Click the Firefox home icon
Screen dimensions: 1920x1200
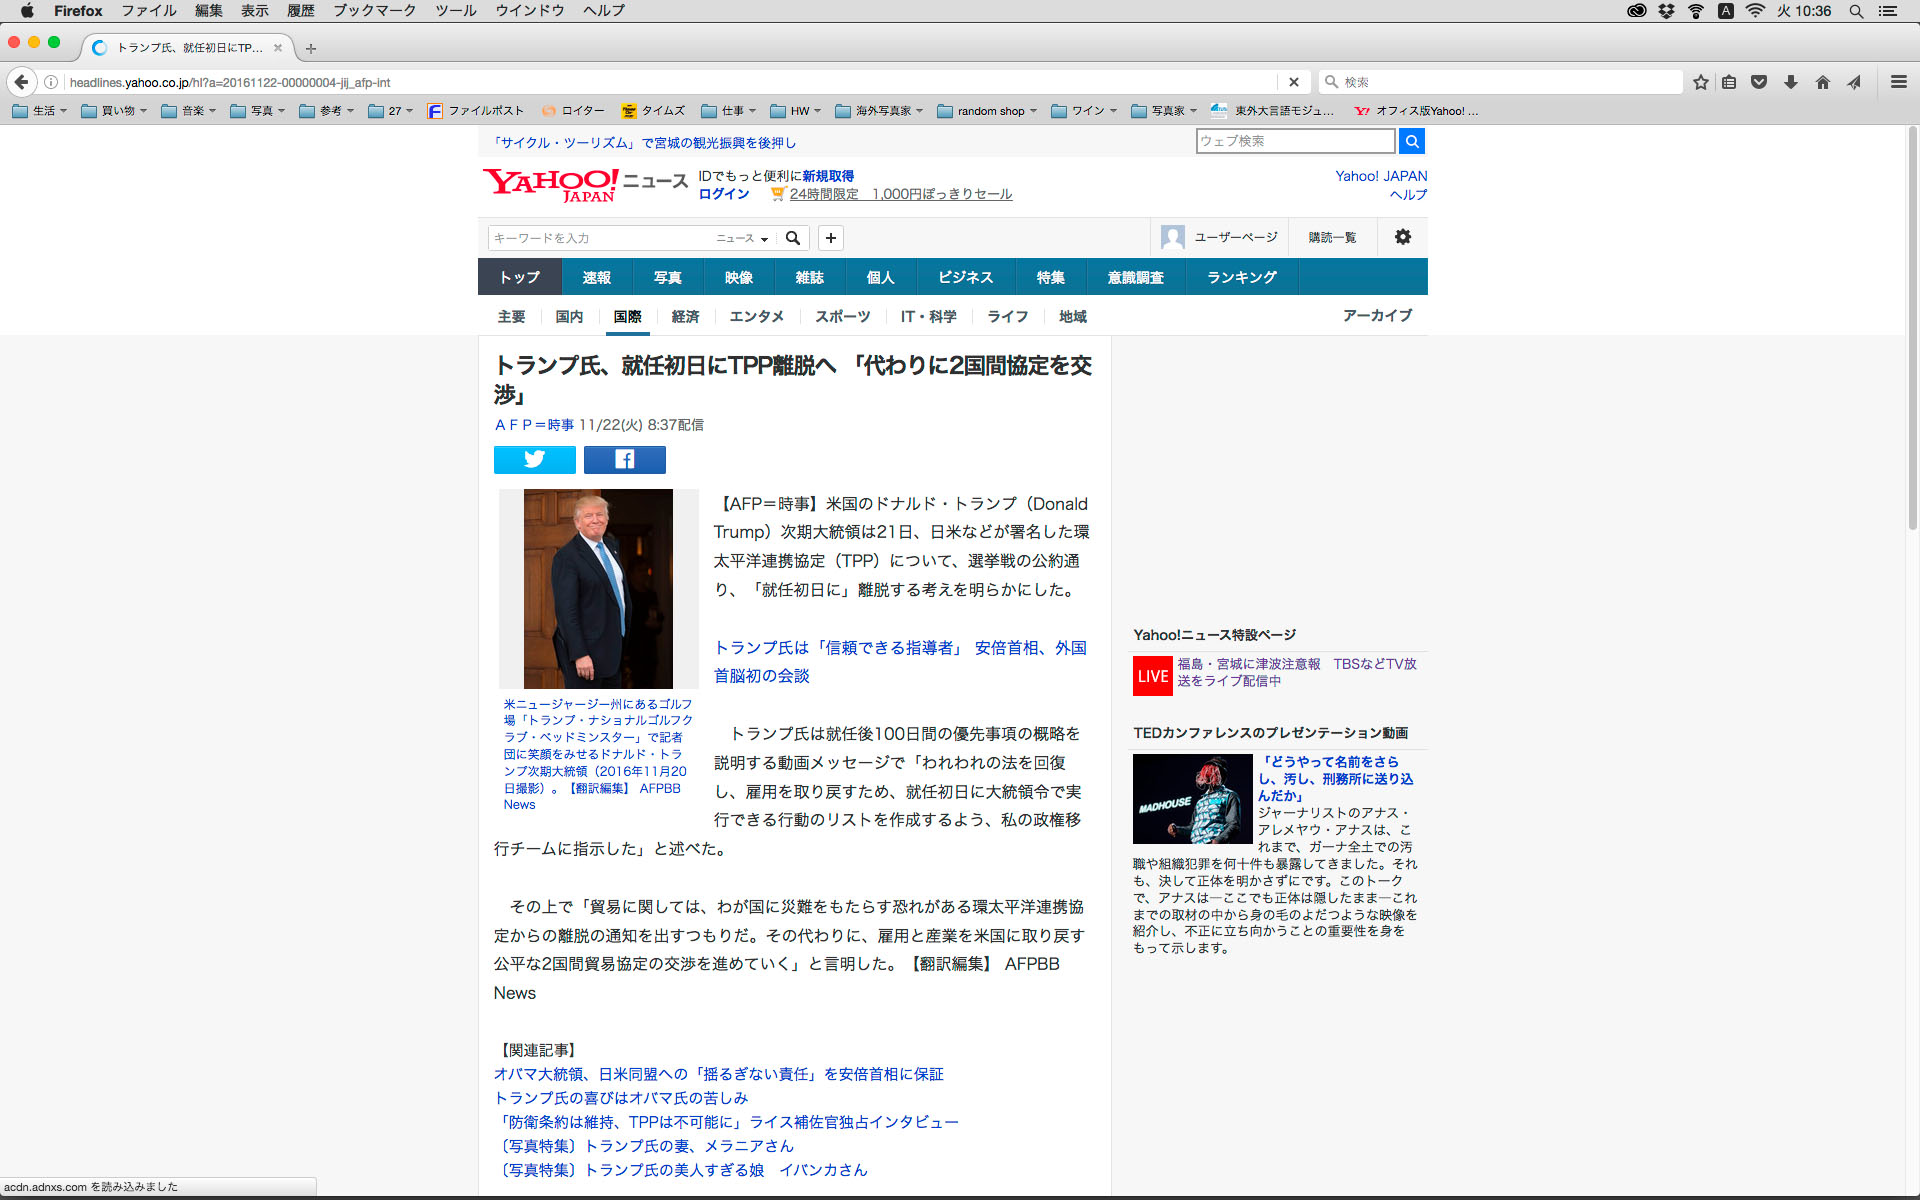click(1822, 82)
